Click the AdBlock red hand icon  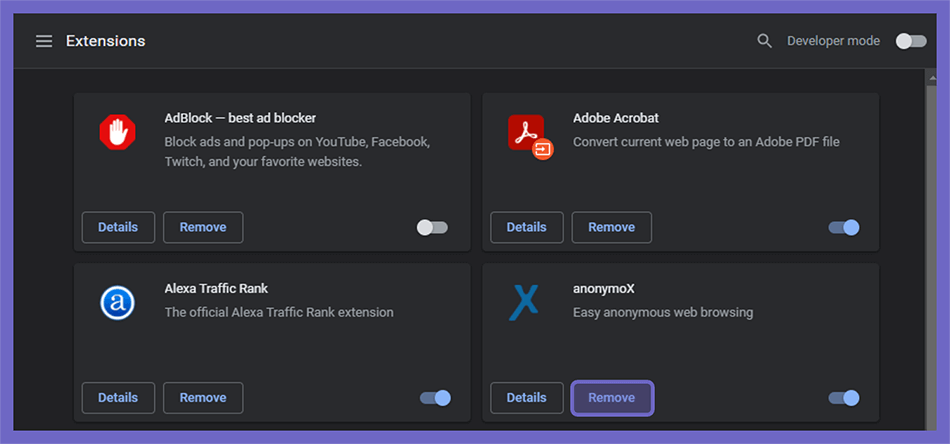[x=117, y=132]
